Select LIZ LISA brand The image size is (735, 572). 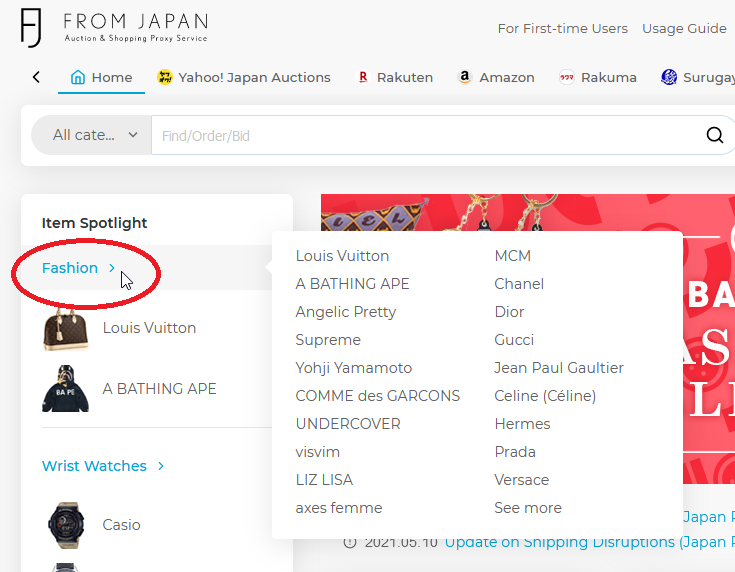coord(324,480)
